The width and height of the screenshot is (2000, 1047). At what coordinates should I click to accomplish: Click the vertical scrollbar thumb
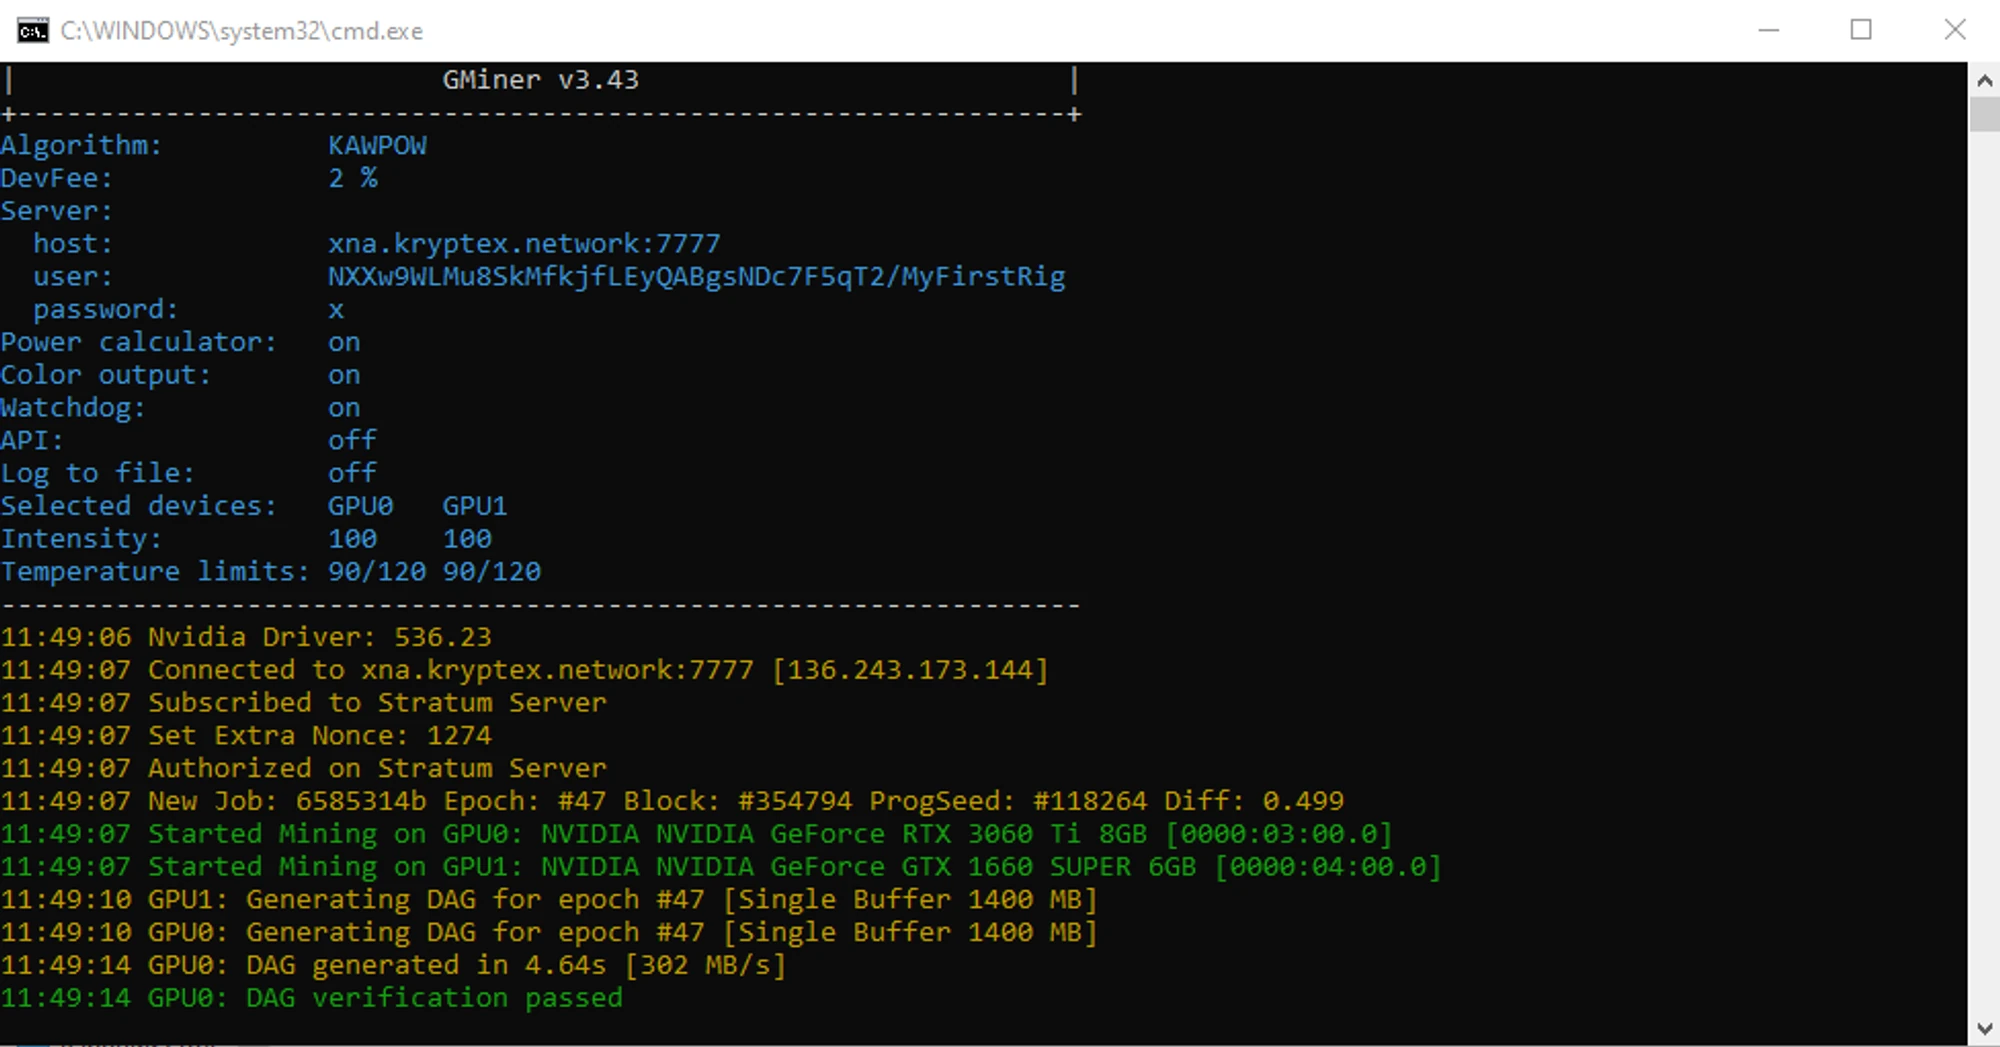[x=1984, y=114]
